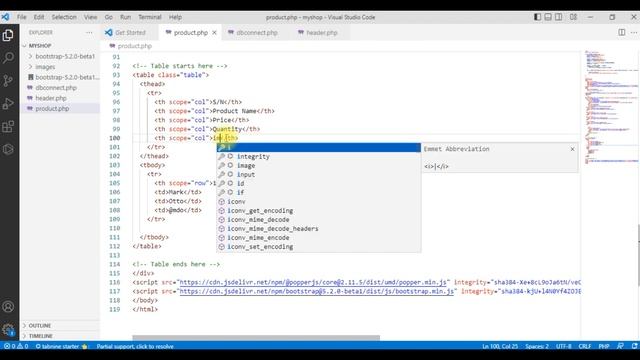Choose iconv_mime_decode_headers suggestion
Viewport: 640px width, 360px height.
(318, 229)
